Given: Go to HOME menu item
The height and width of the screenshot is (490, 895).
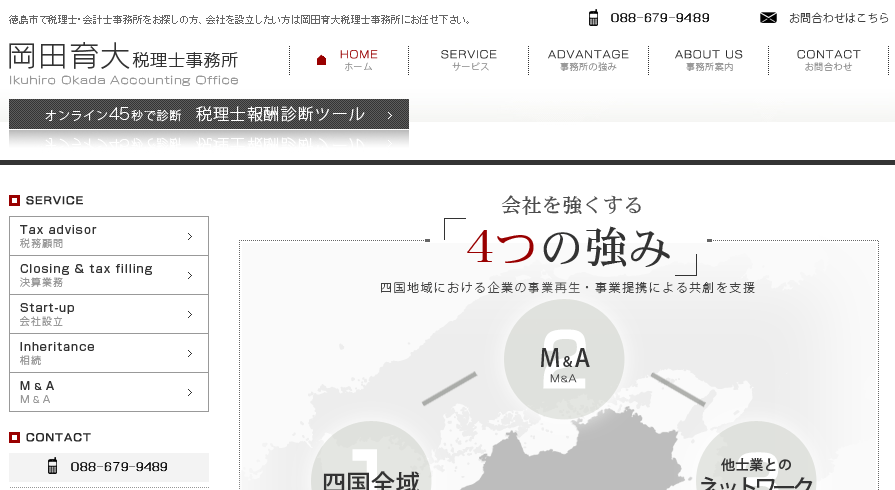Looking at the screenshot, I should (349, 60).
